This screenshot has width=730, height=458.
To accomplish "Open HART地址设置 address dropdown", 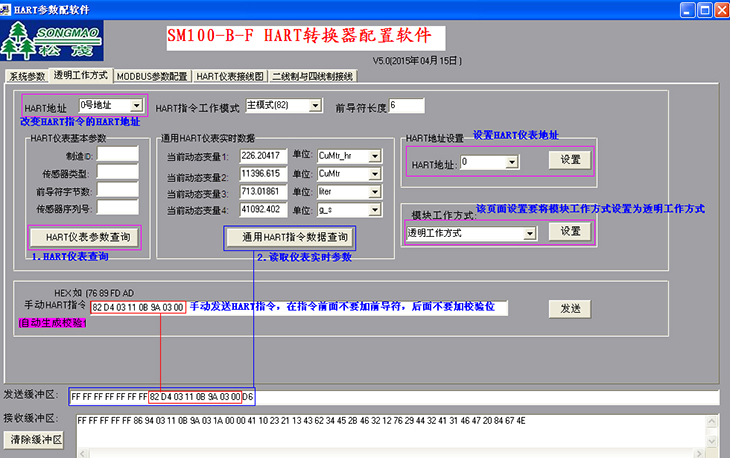I will pos(512,162).
